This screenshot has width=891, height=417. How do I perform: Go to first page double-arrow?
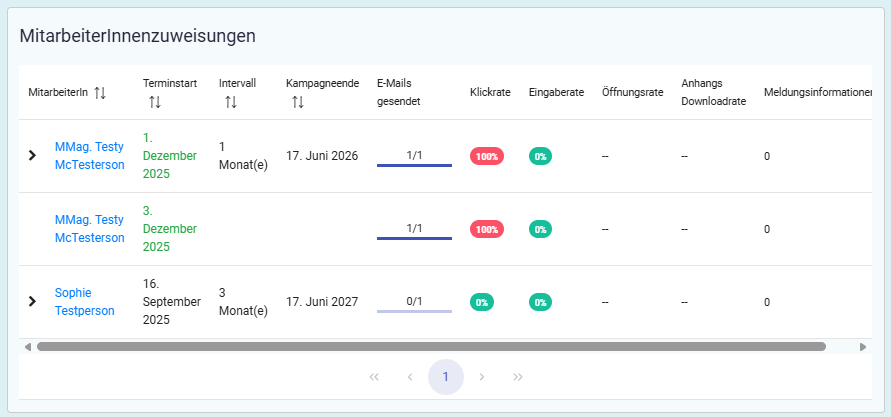[x=374, y=377]
